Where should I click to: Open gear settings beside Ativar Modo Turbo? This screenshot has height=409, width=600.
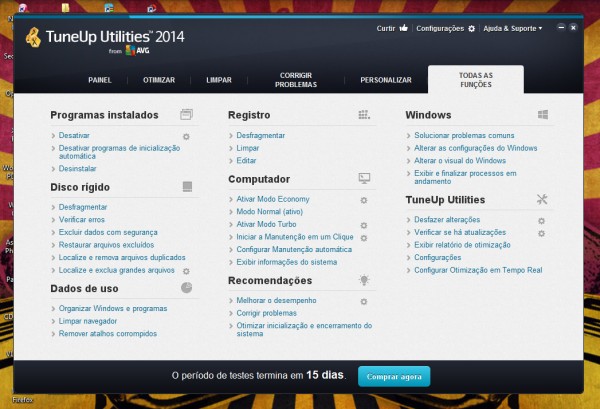click(364, 225)
